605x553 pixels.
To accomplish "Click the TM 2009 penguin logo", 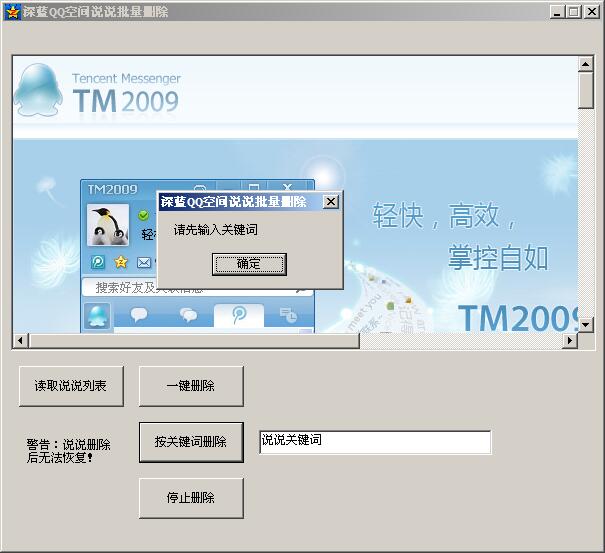I will (38, 90).
